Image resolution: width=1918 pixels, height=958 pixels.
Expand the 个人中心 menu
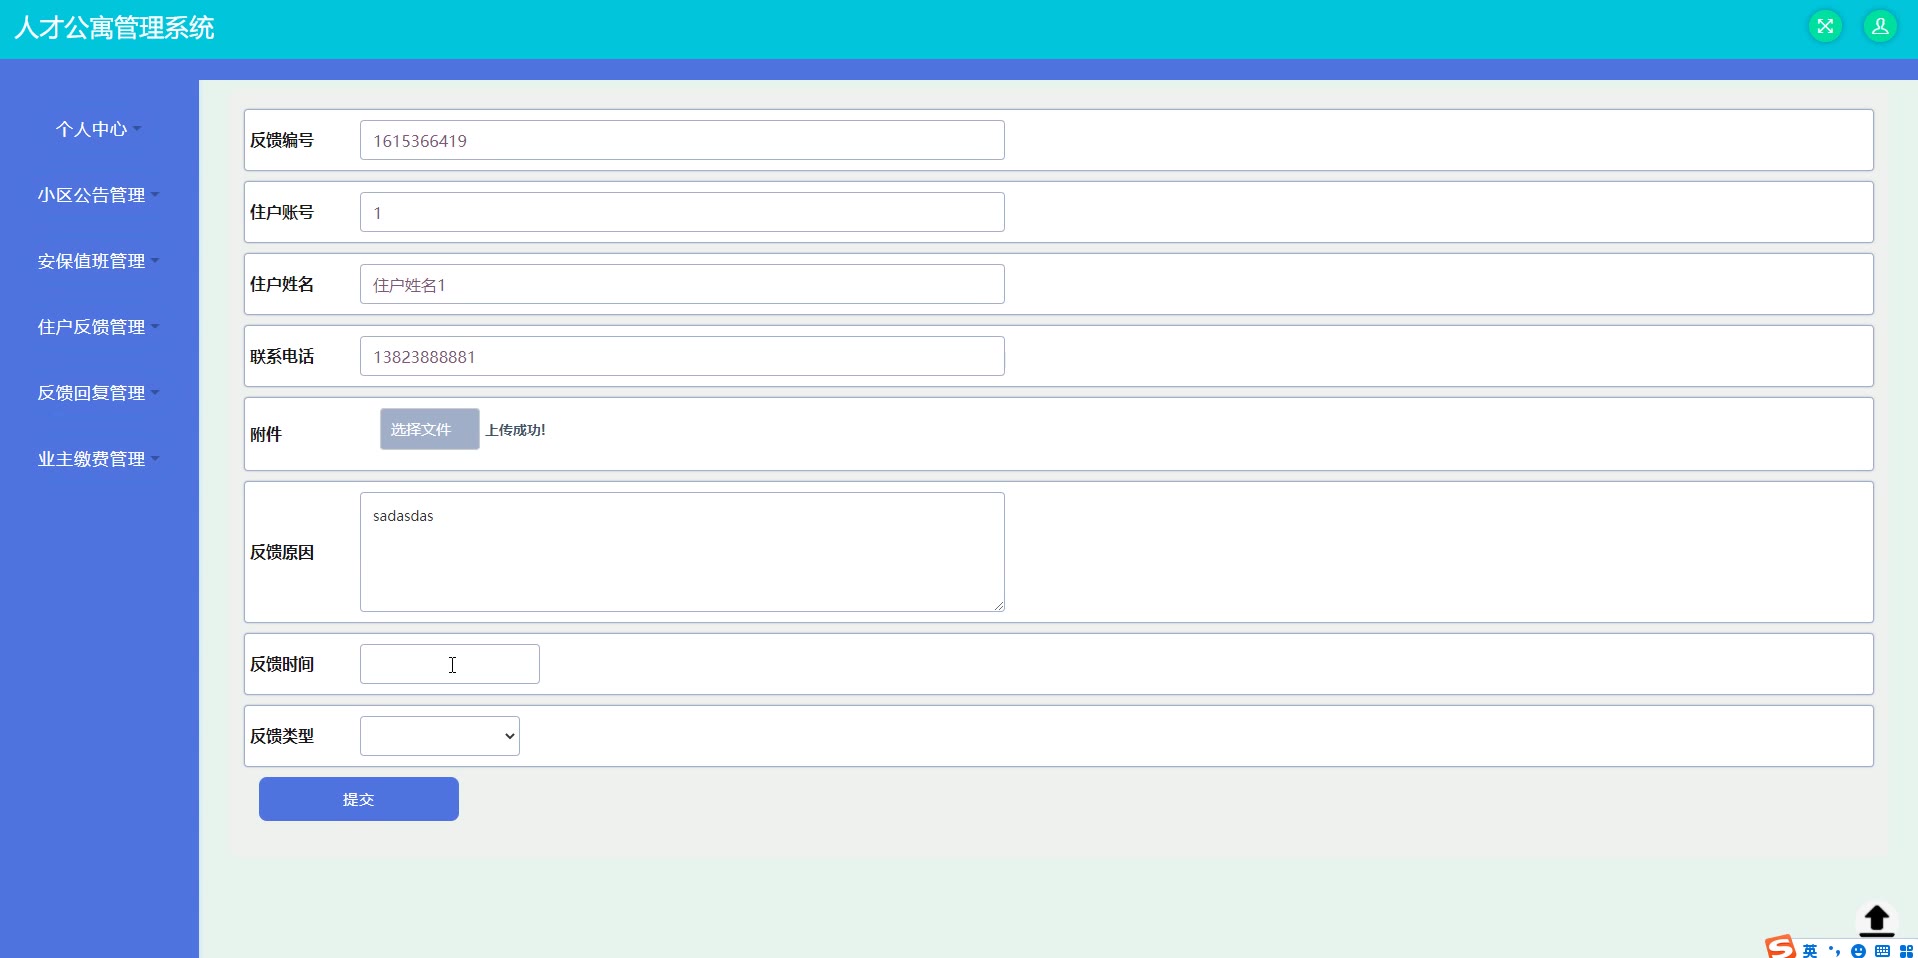coord(98,129)
